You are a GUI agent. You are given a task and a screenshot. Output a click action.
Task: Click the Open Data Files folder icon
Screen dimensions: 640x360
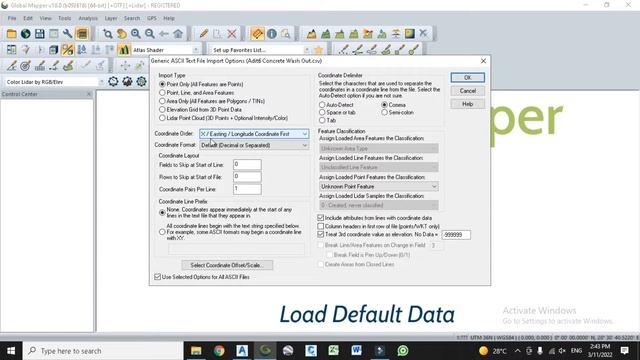point(11,34)
